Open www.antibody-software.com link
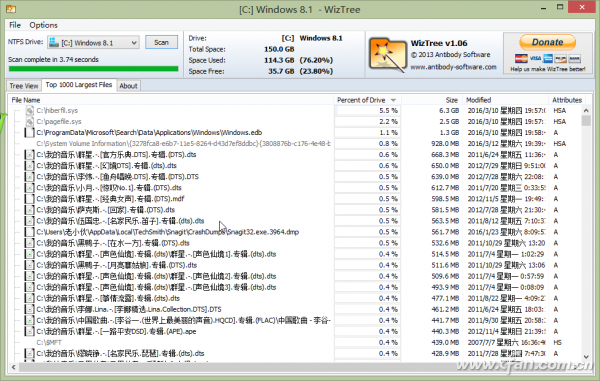The width and height of the screenshot is (600, 381). pos(453,67)
